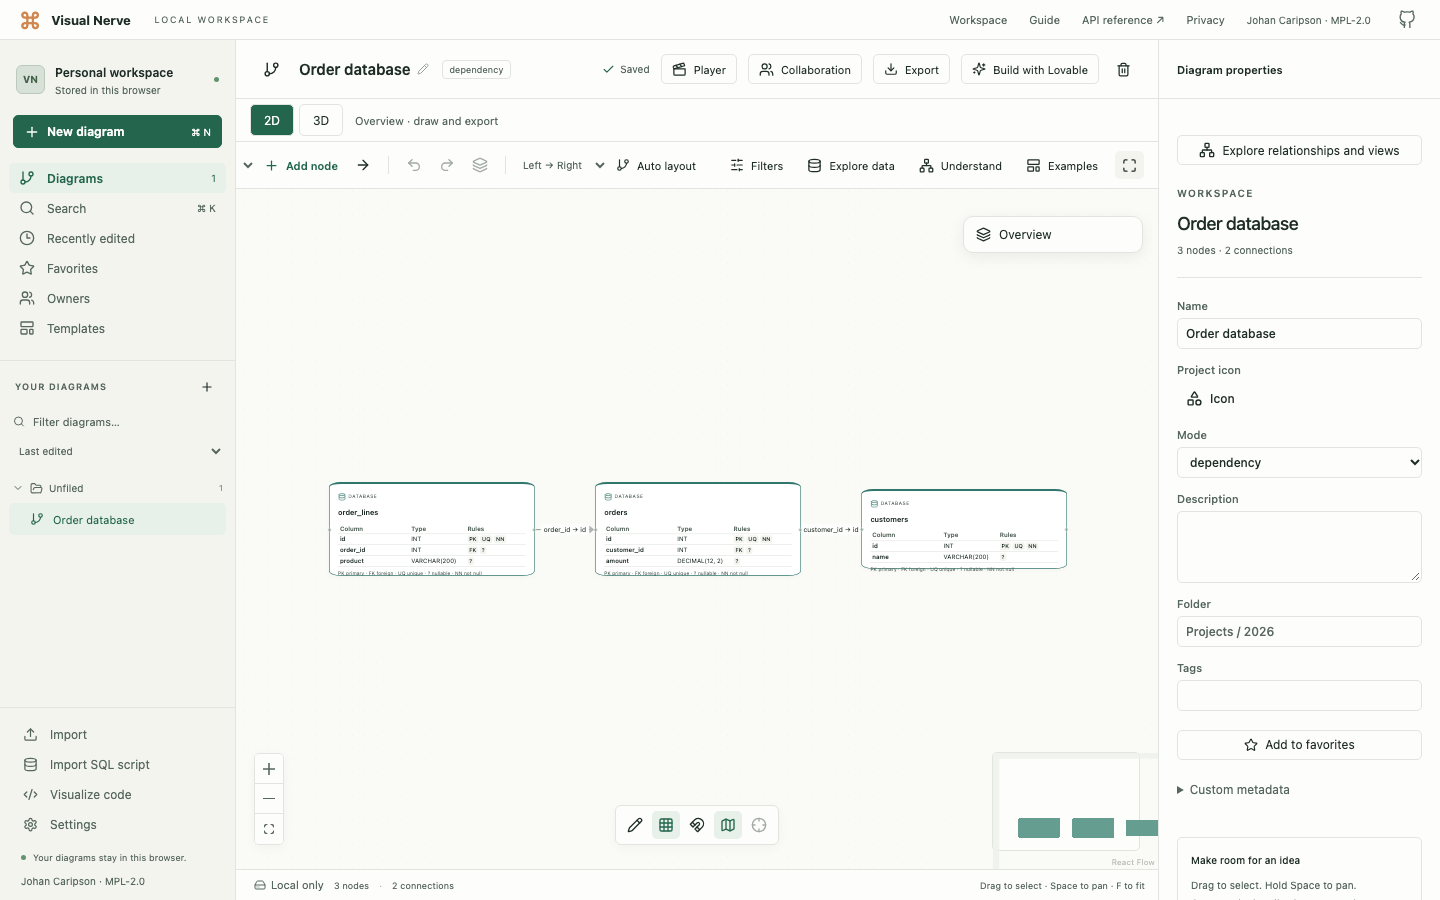Toggle minimap in bottom toolbar

[x=728, y=825]
